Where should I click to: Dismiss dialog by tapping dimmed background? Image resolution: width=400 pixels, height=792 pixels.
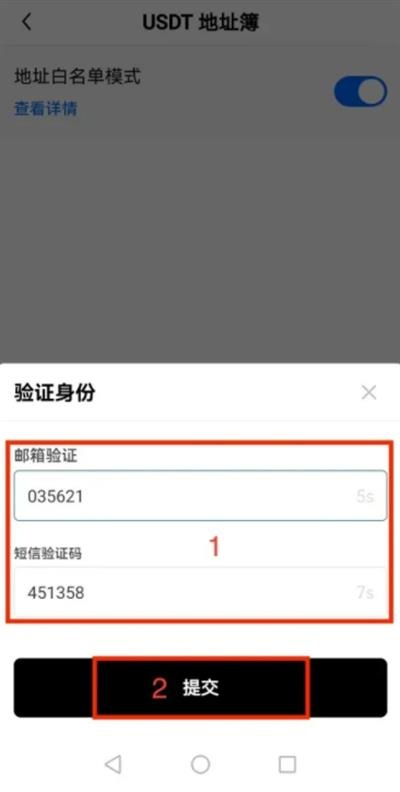[x=200, y=242]
